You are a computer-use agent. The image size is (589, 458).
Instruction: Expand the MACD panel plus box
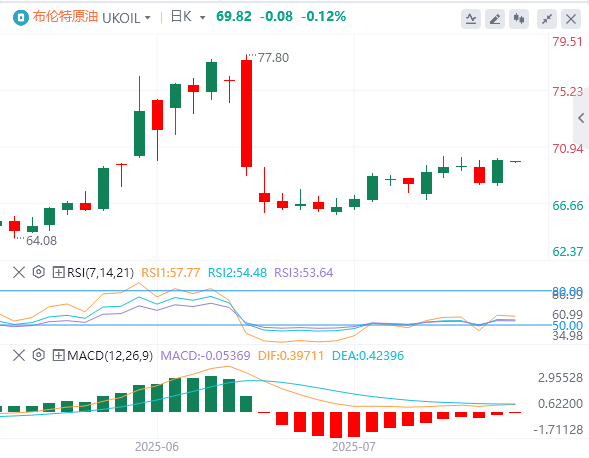pos(58,355)
